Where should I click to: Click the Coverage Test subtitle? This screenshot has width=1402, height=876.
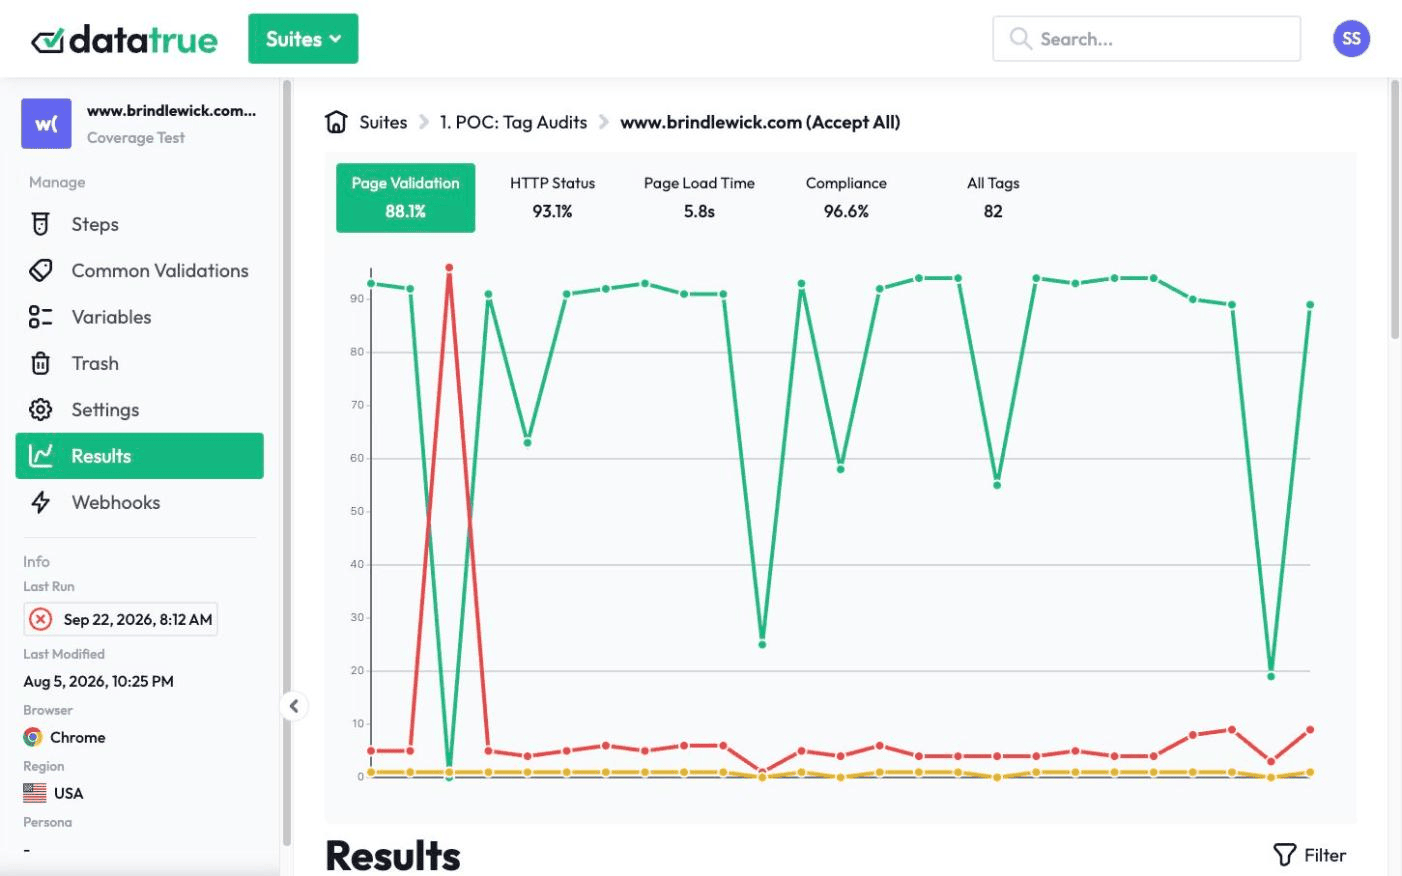(136, 138)
